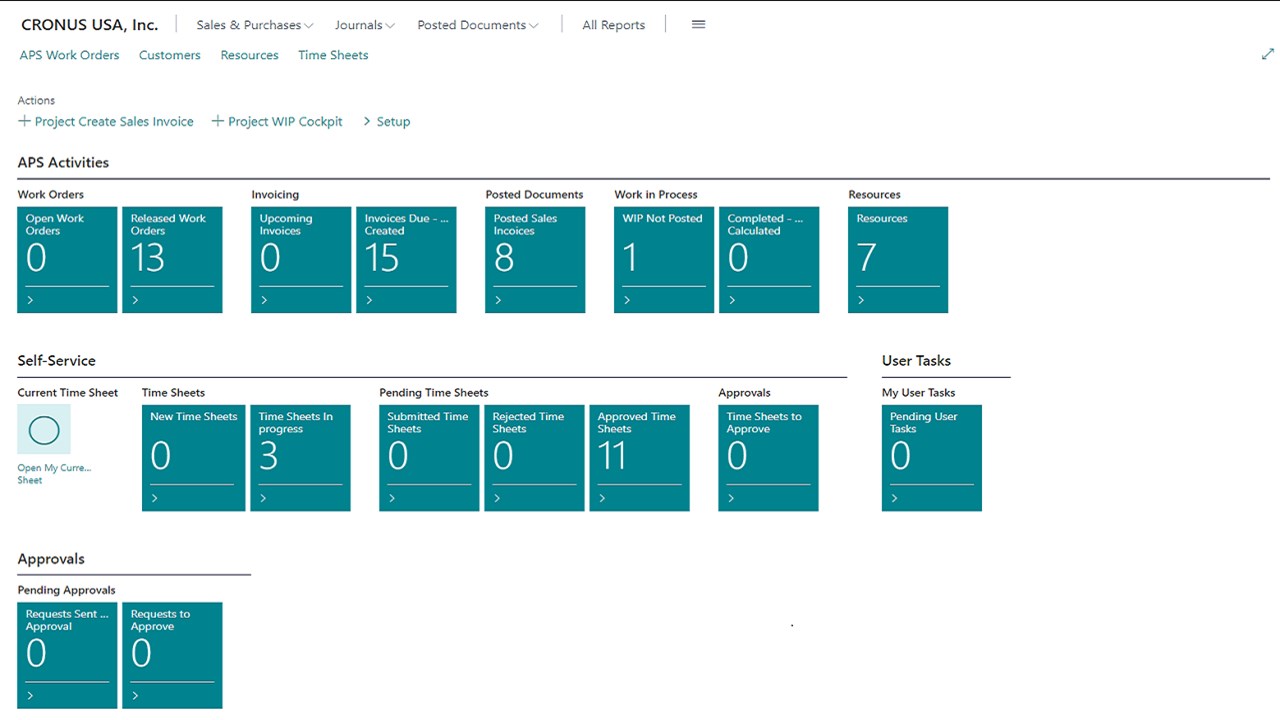The width and height of the screenshot is (1280, 720).
Task: Expand the Journals dropdown menu
Action: coord(364,25)
